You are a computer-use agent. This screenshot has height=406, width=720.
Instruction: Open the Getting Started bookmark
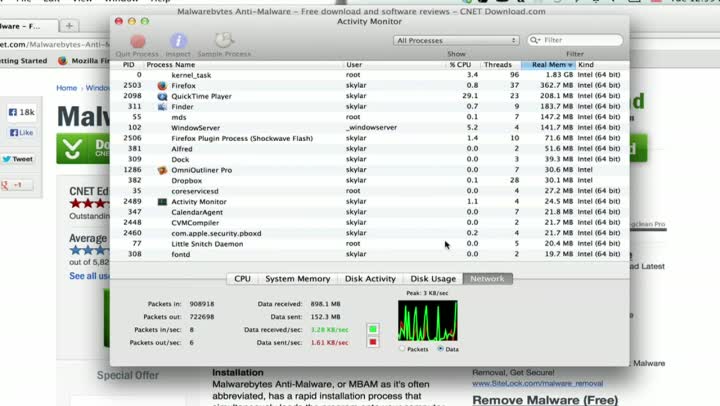pyautogui.click(x=23, y=61)
